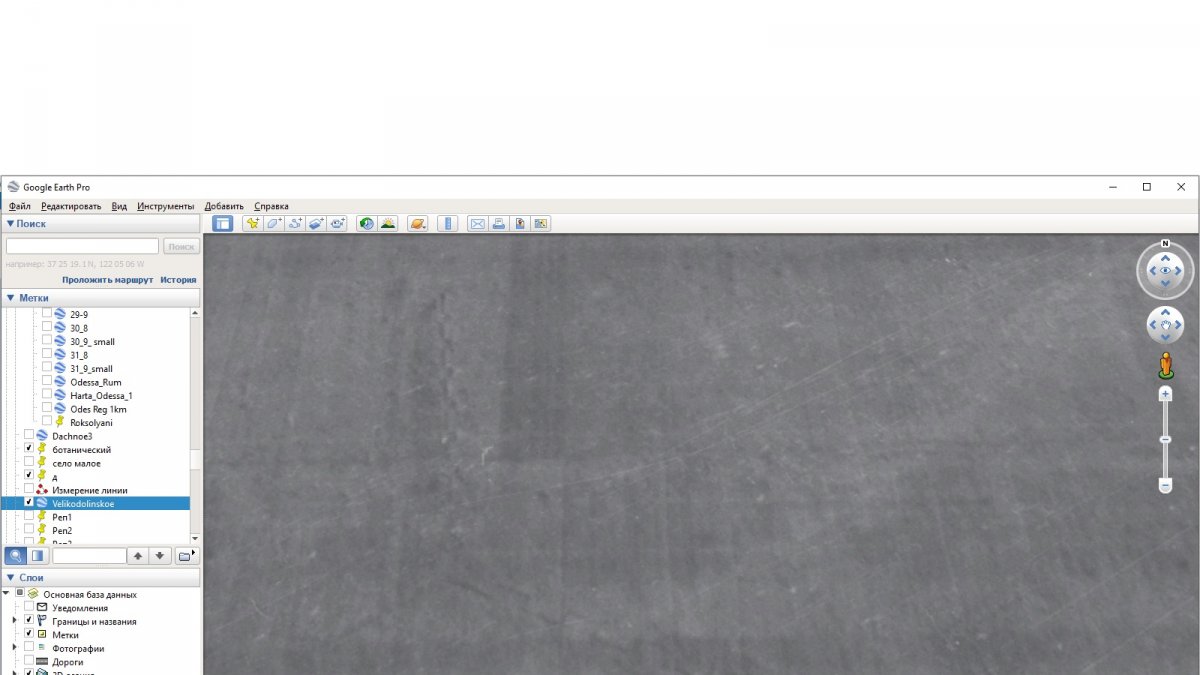Screen dimensions: 1200x675
Task: Click the places search magnifier button
Action: 15,555
